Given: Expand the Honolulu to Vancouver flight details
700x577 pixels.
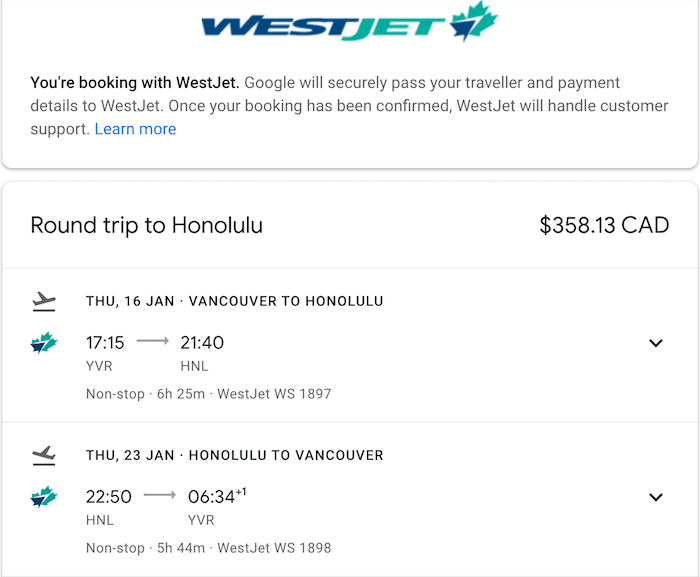Looking at the screenshot, I should tap(655, 497).
